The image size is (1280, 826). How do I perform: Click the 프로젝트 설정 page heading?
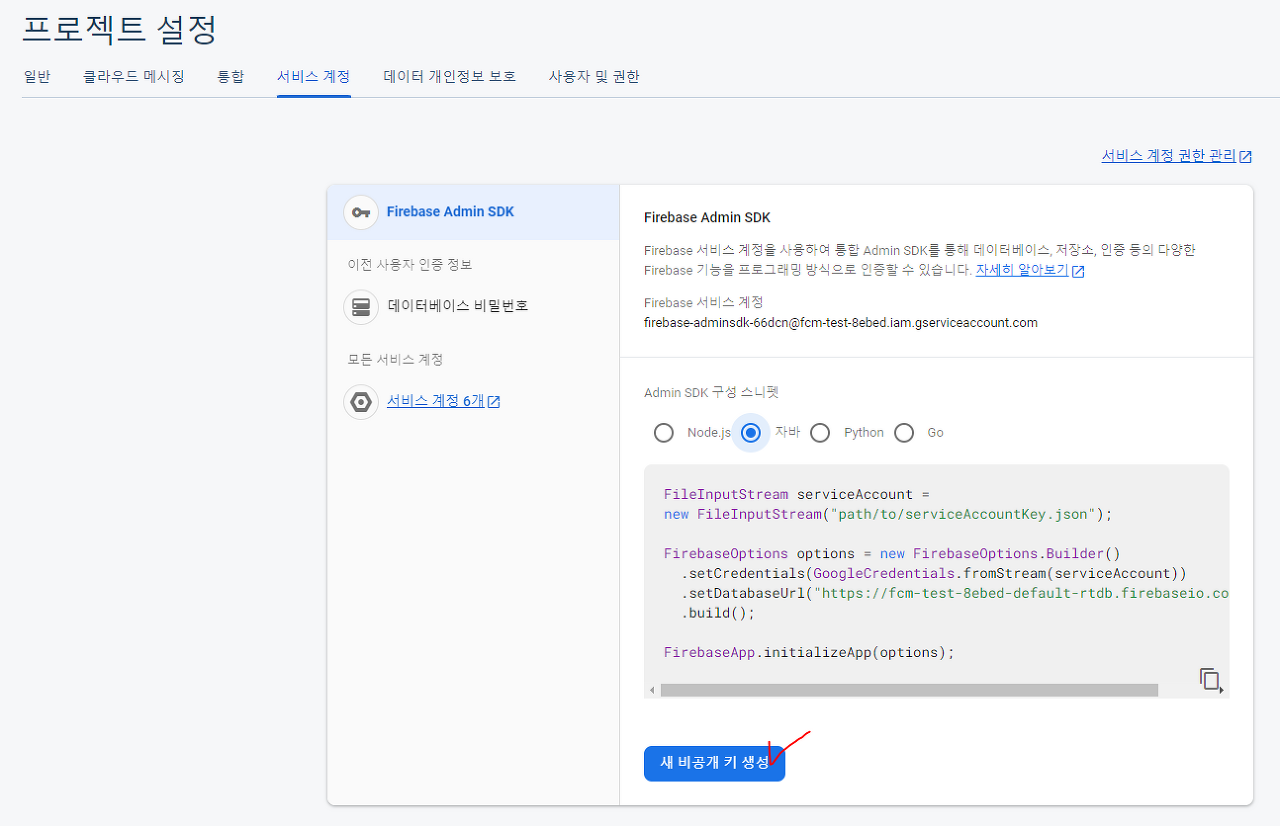tap(120, 29)
